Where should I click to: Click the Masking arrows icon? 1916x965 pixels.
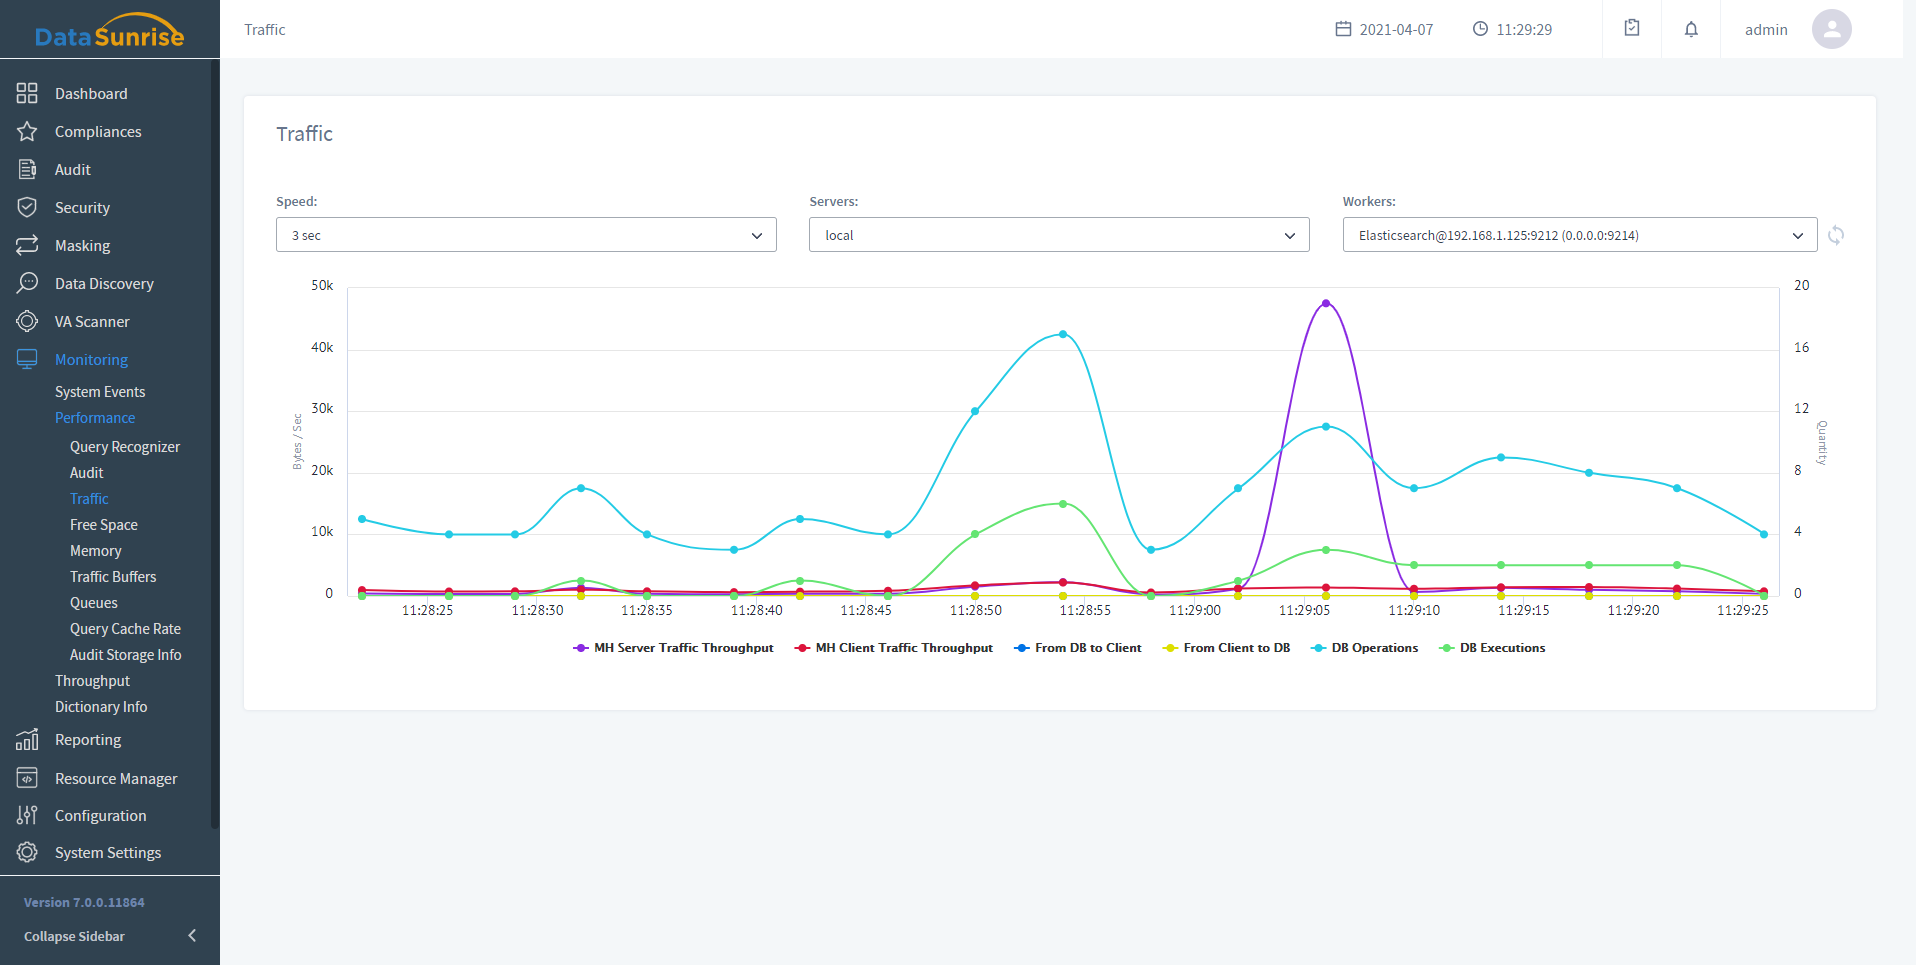point(27,245)
